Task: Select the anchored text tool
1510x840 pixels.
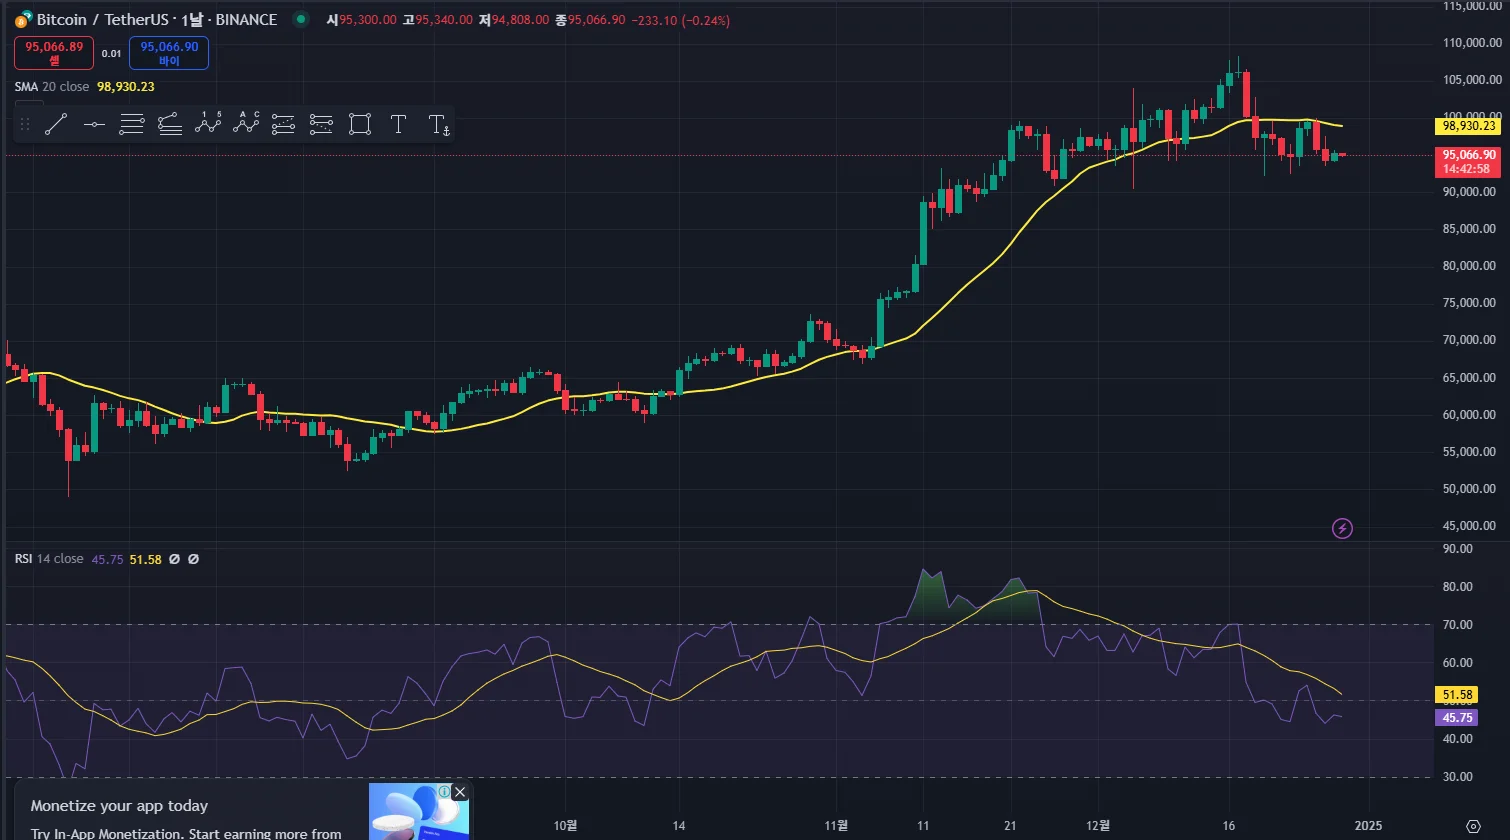Action: pos(438,124)
